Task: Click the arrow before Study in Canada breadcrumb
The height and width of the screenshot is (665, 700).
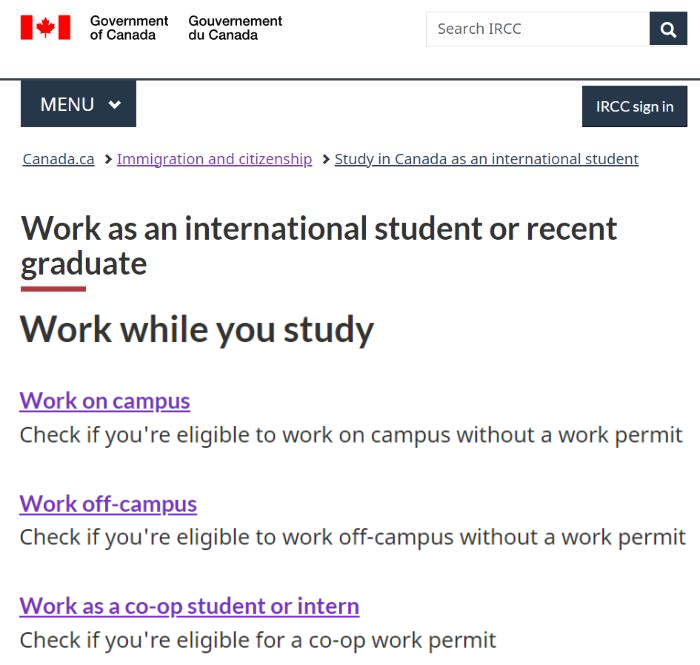Action: coord(325,159)
